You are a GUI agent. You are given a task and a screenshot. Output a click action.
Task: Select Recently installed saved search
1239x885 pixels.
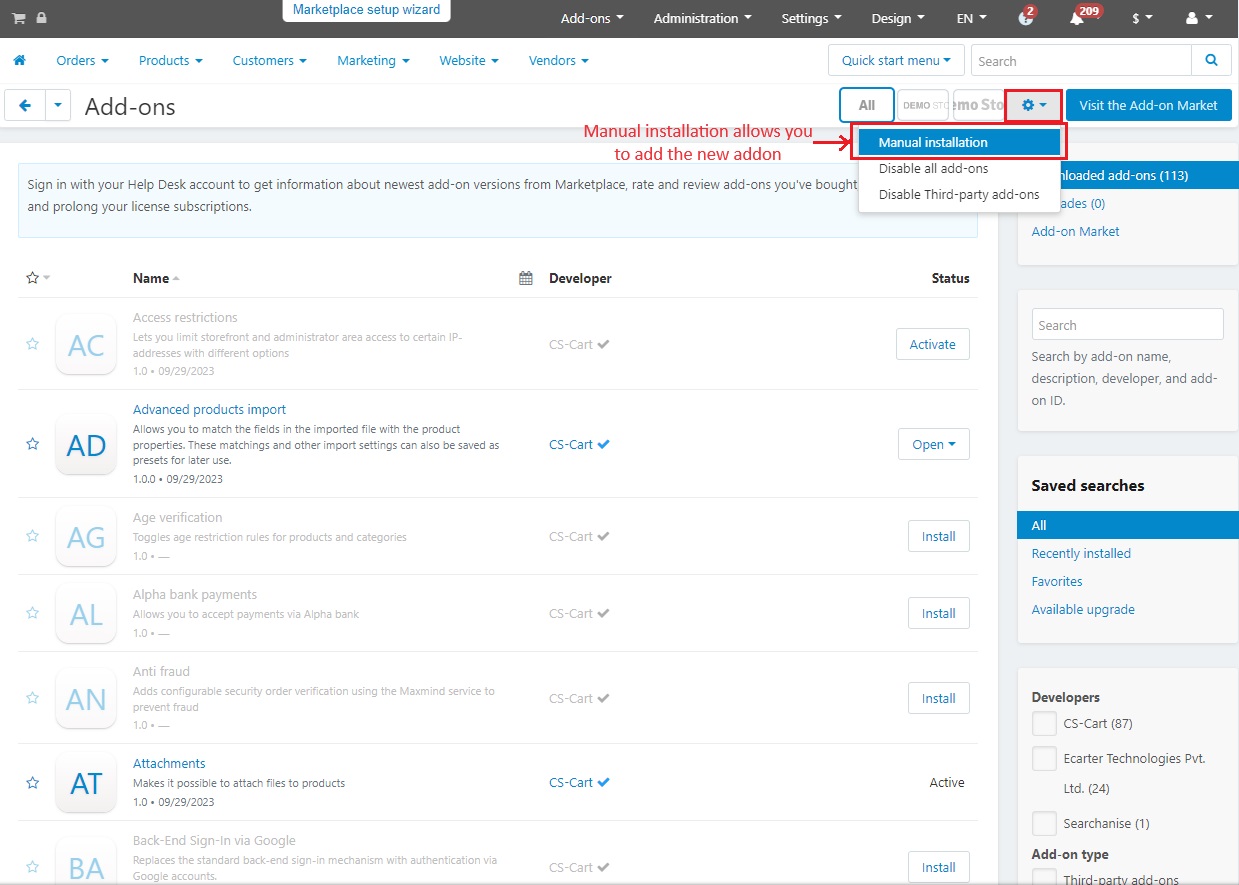click(1081, 553)
